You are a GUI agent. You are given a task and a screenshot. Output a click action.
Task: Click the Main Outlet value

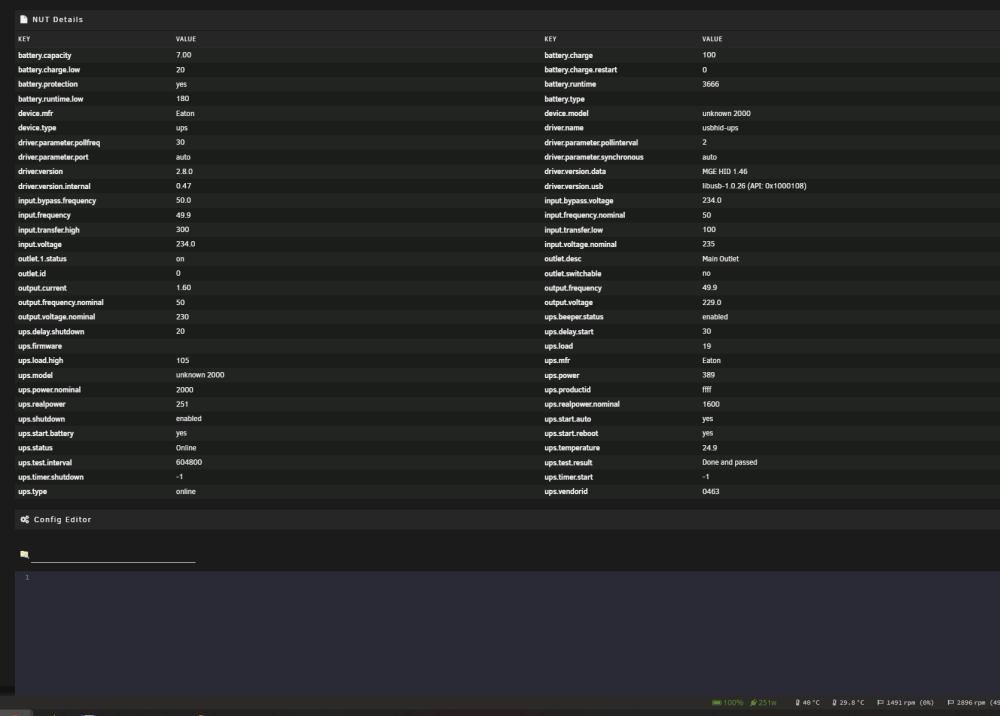(721, 259)
